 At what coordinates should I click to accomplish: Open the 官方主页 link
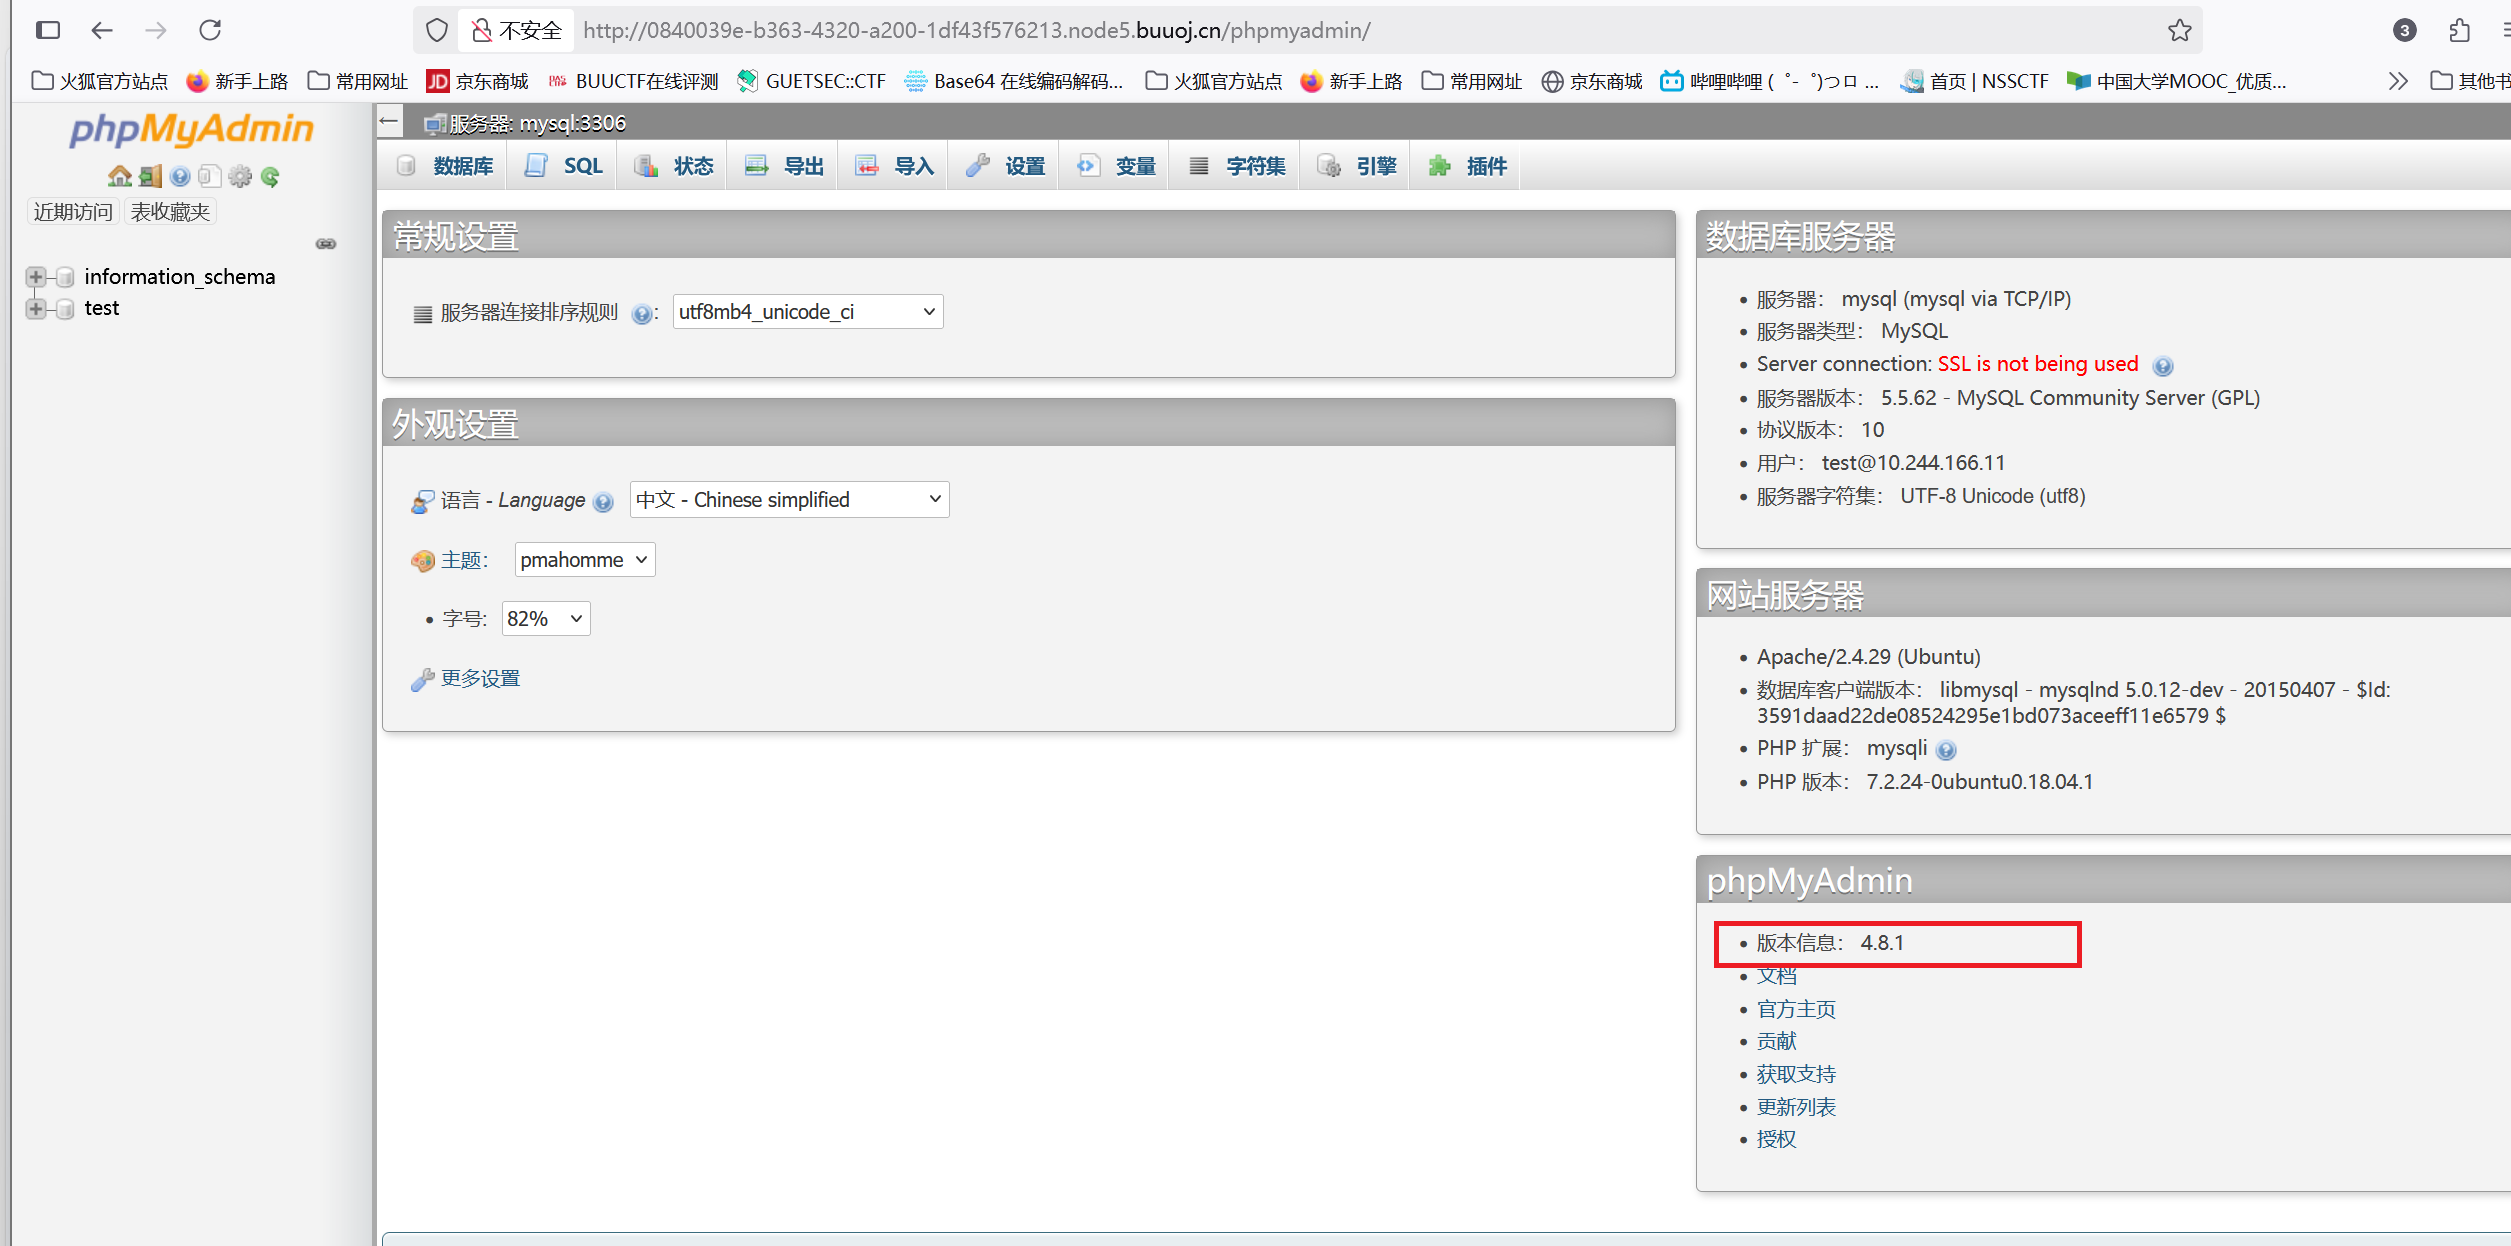pos(1797,1010)
